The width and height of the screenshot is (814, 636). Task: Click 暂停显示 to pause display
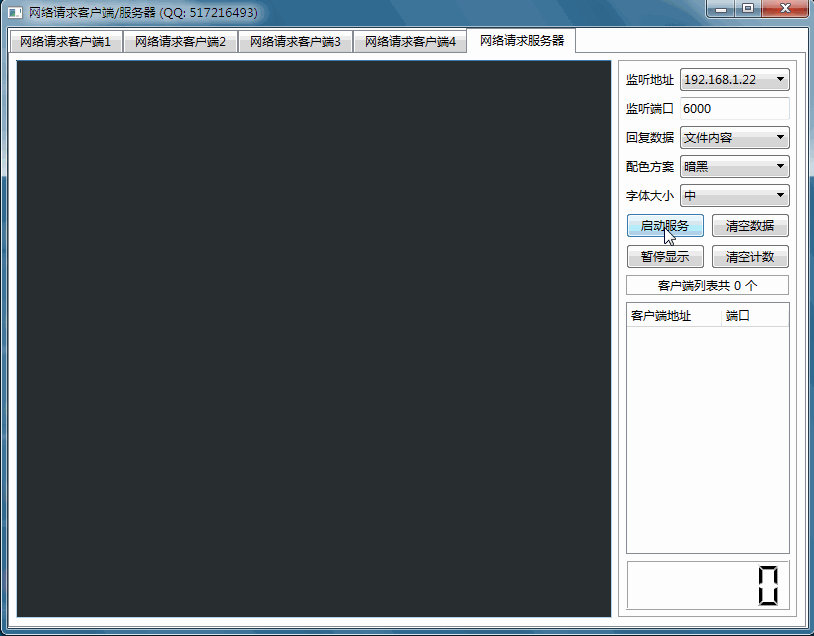coord(664,256)
